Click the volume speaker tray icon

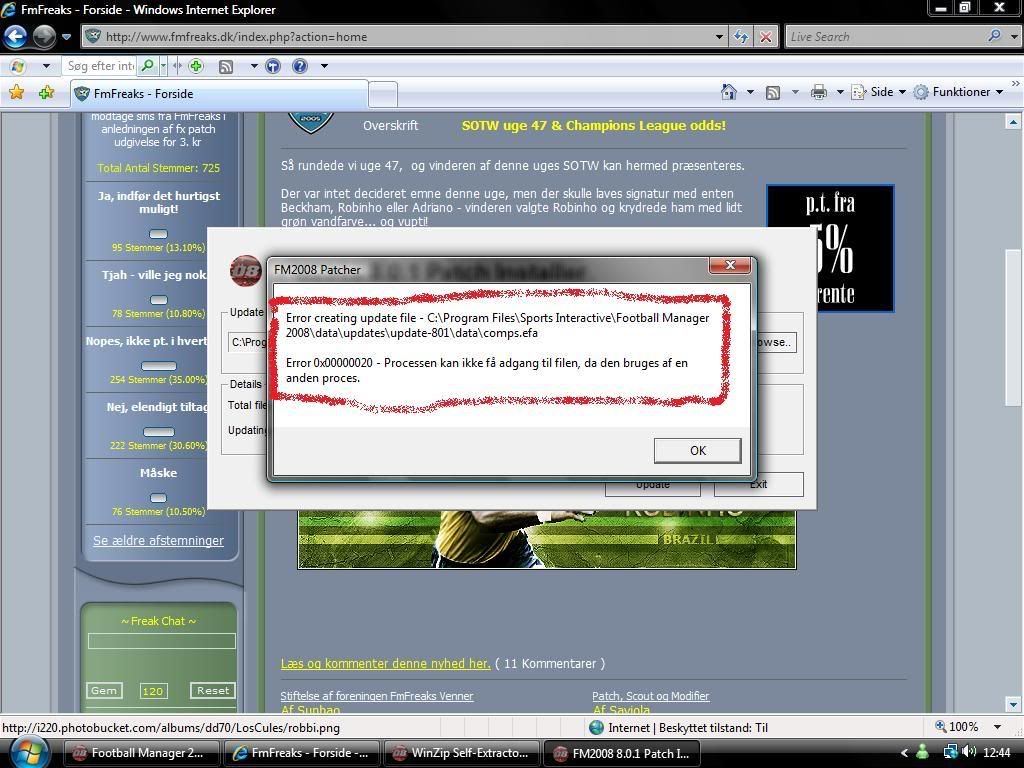(969, 752)
